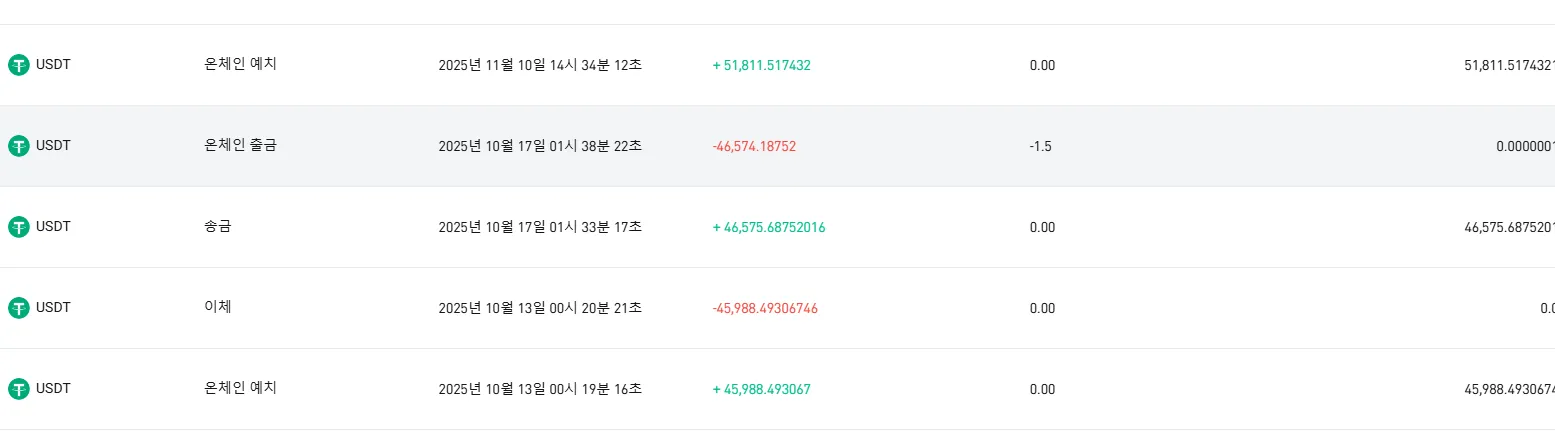Click the USDT icon in the 51,811.517432 deposit row
The image size is (1555, 441).
click(19, 65)
